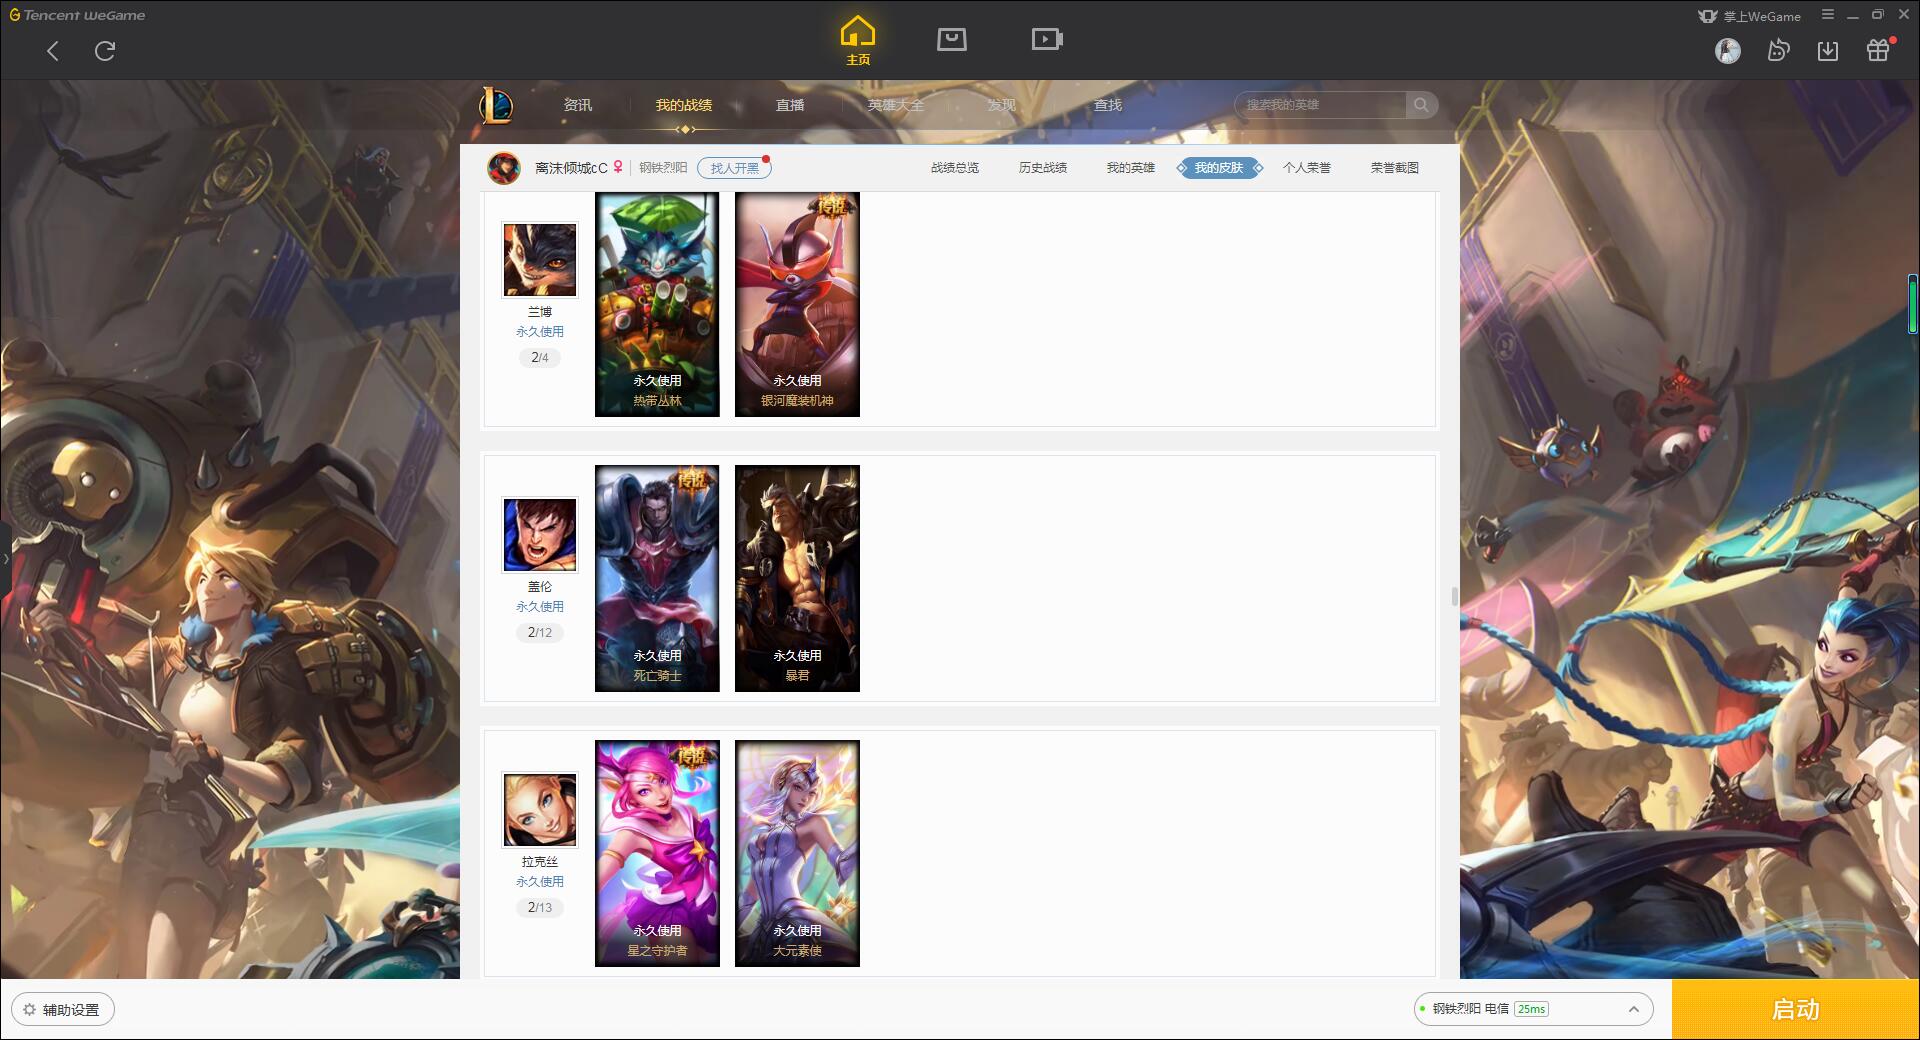
Task: Click 永久使用 under 兰博 name
Action: click(540, 331)
